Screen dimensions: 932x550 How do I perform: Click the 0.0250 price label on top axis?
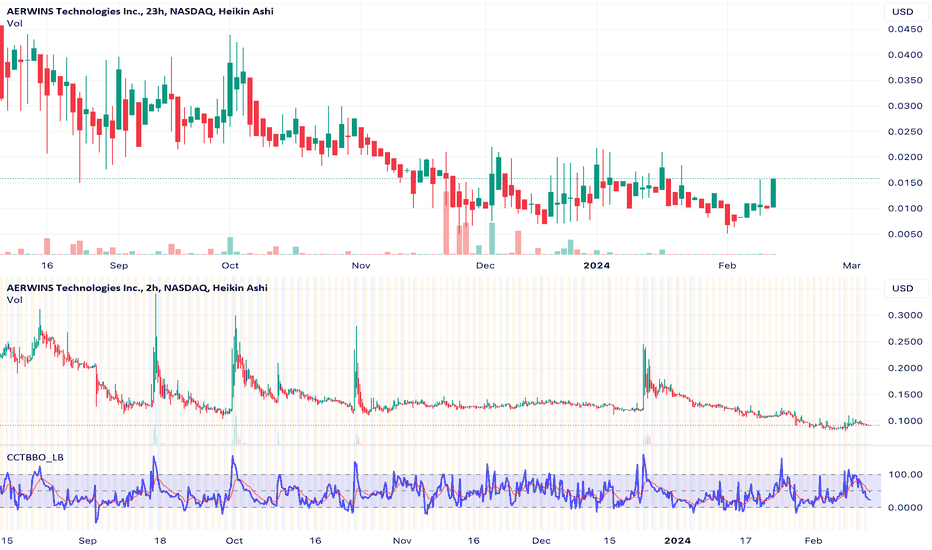[x=905, y=131]
